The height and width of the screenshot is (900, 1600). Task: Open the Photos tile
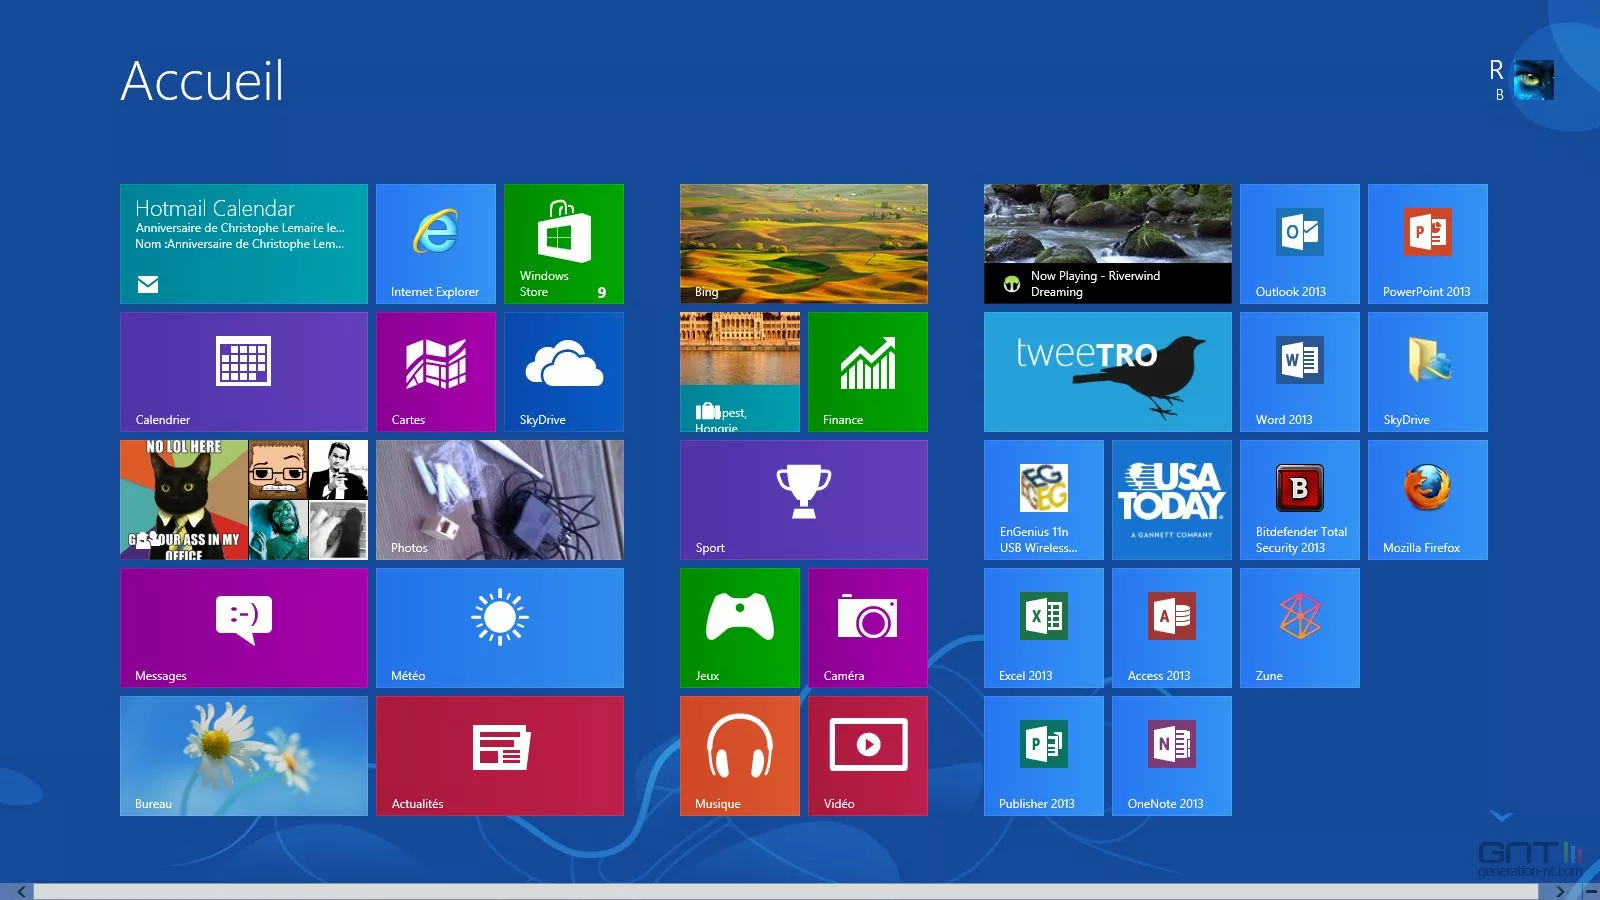499,499
